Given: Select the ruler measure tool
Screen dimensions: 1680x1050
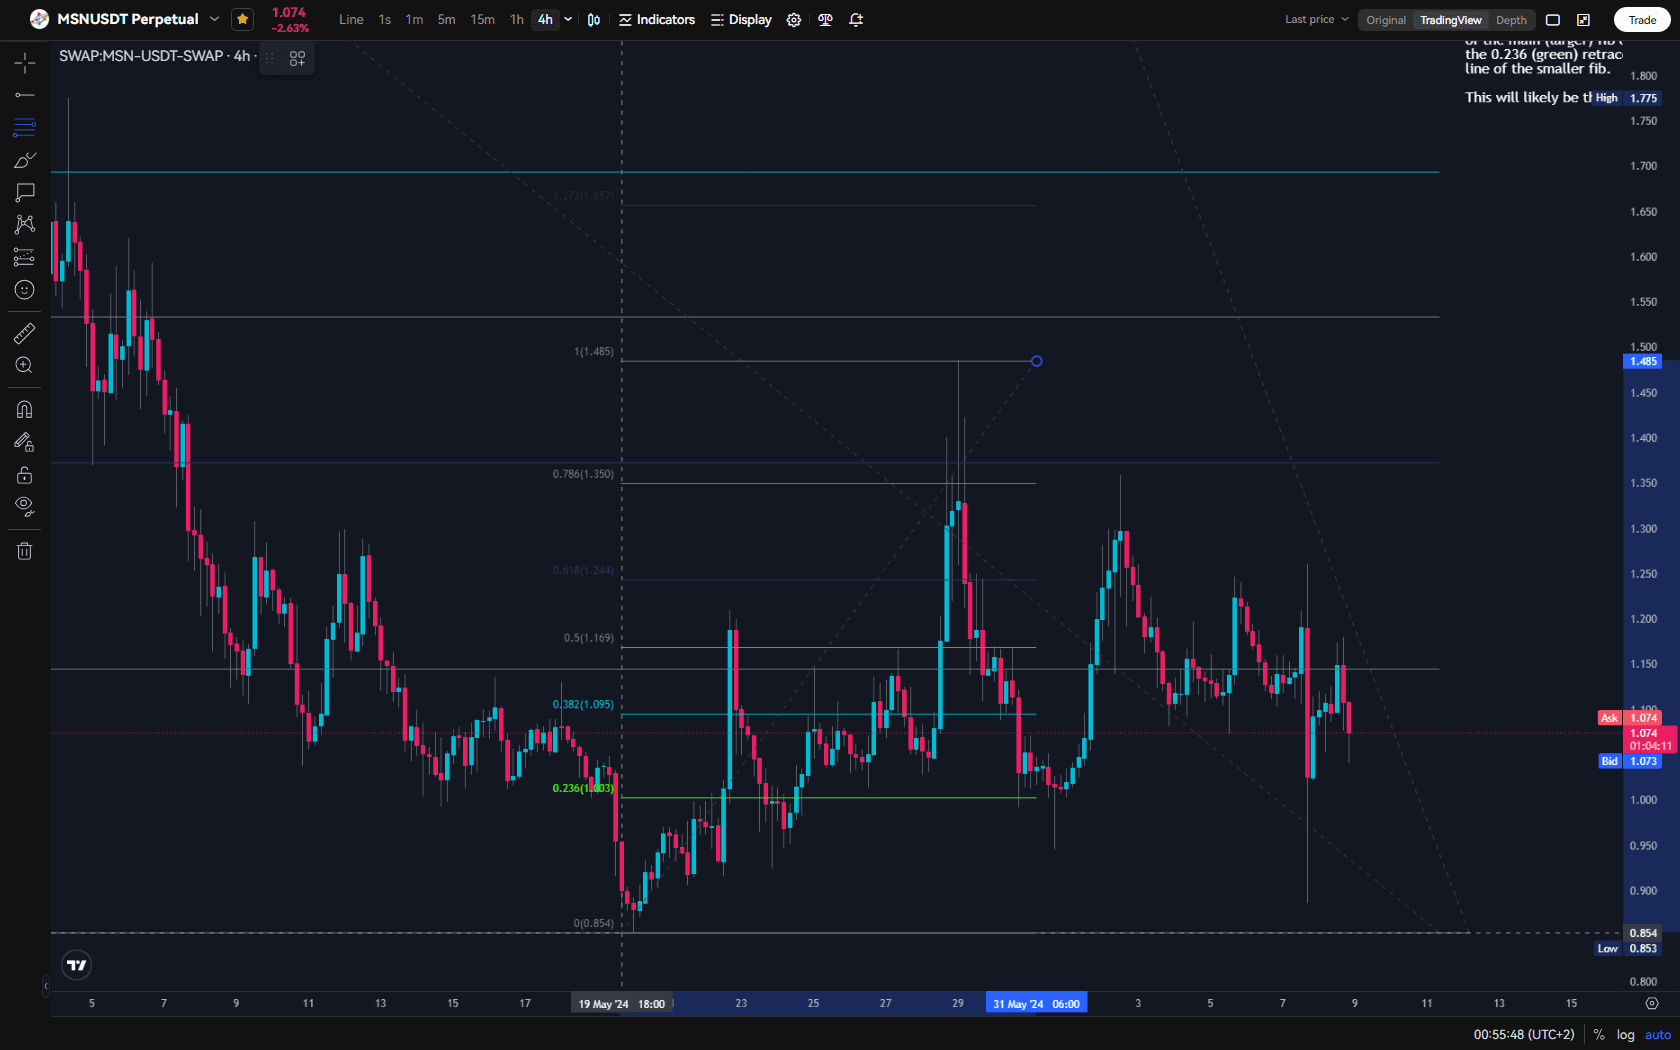Looking at the screenshot, I should click(25, 333).
